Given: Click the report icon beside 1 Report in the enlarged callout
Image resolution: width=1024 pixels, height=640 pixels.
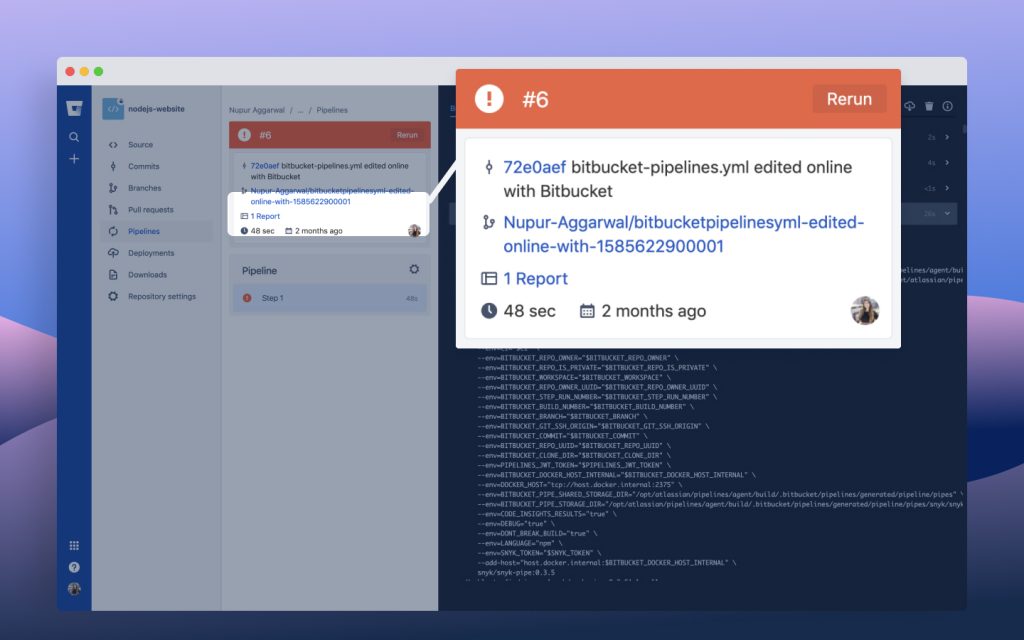Looking at the screenshot, I should pos(489,279).
